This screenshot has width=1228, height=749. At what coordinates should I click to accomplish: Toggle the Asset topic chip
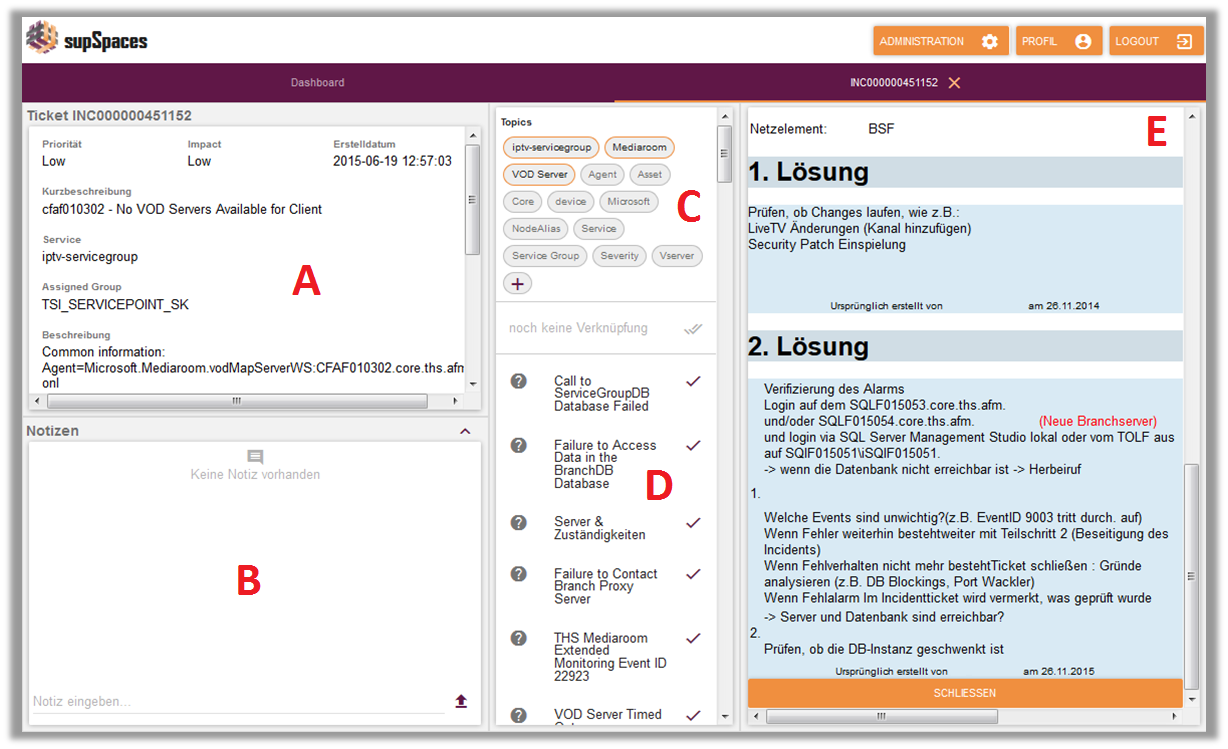pyautogui.click(x=650, y=174)
